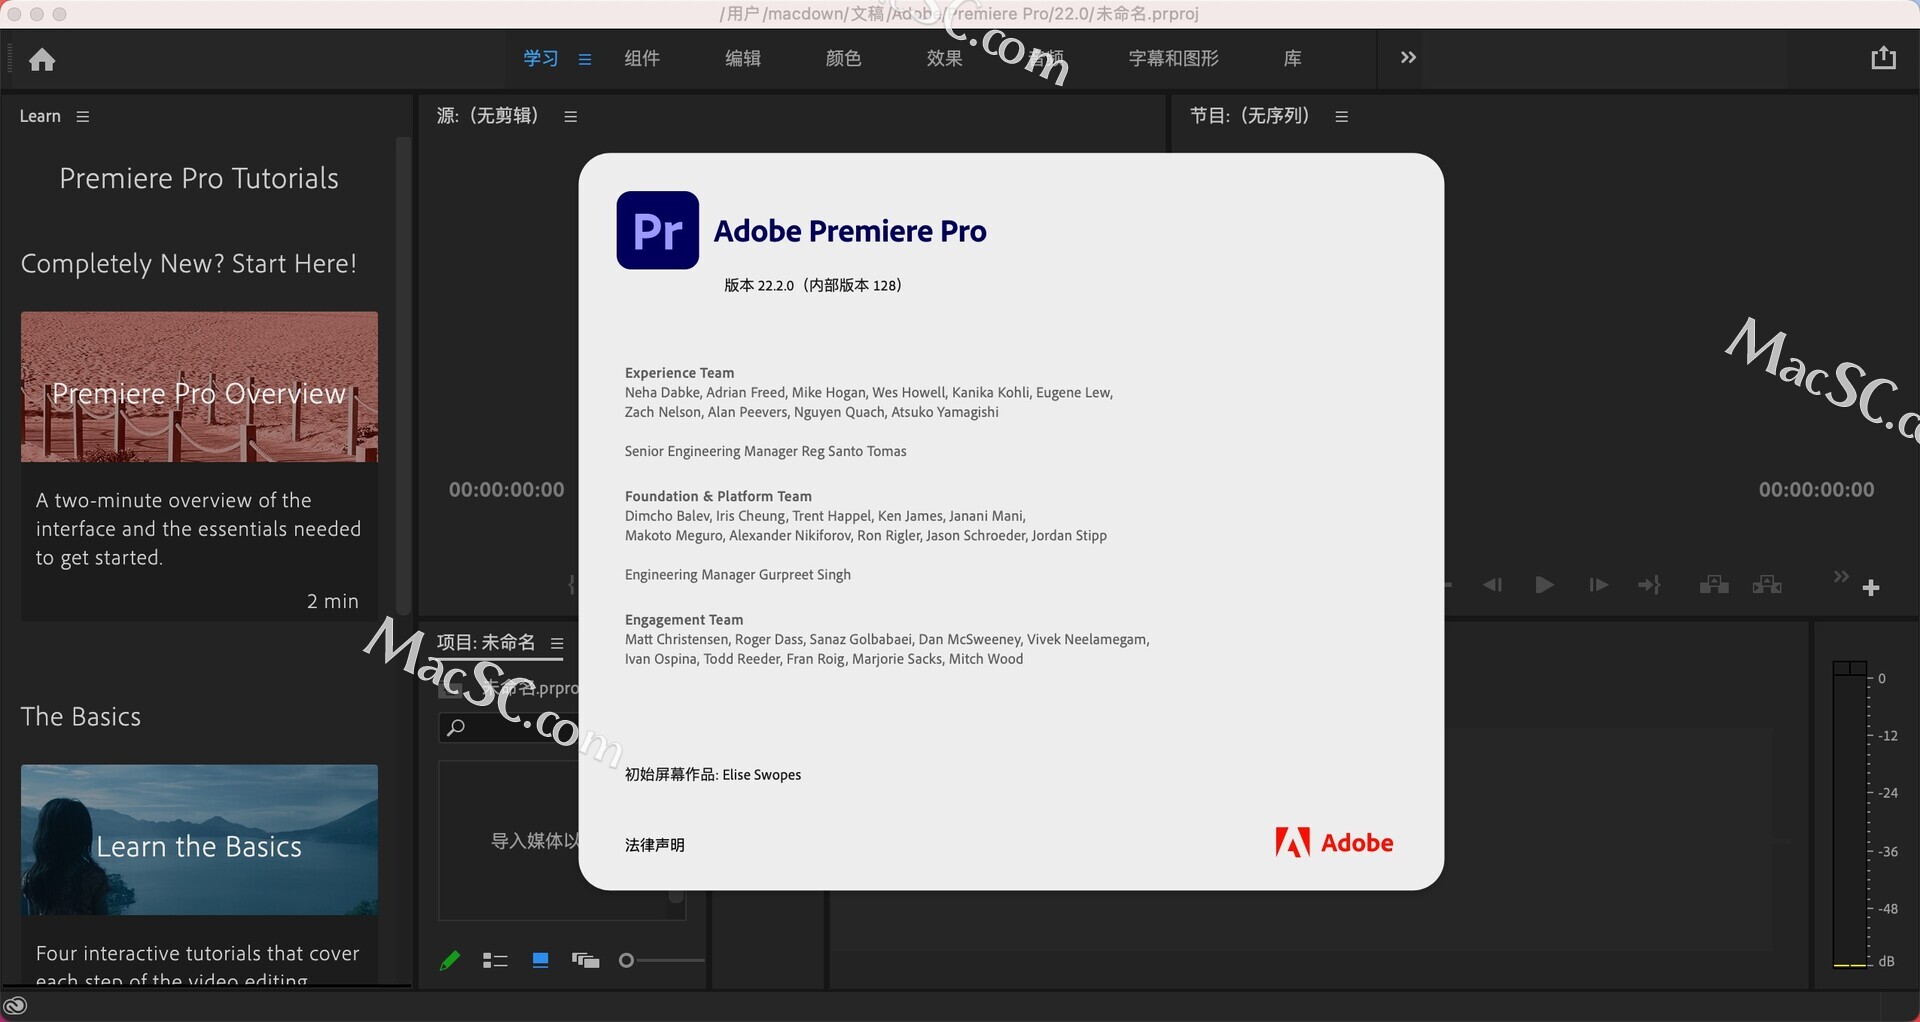Image resolution: width=1920 pixels, height=1022 pixels.
Task: Switch Project panel to list view
Action: point(495,961)
